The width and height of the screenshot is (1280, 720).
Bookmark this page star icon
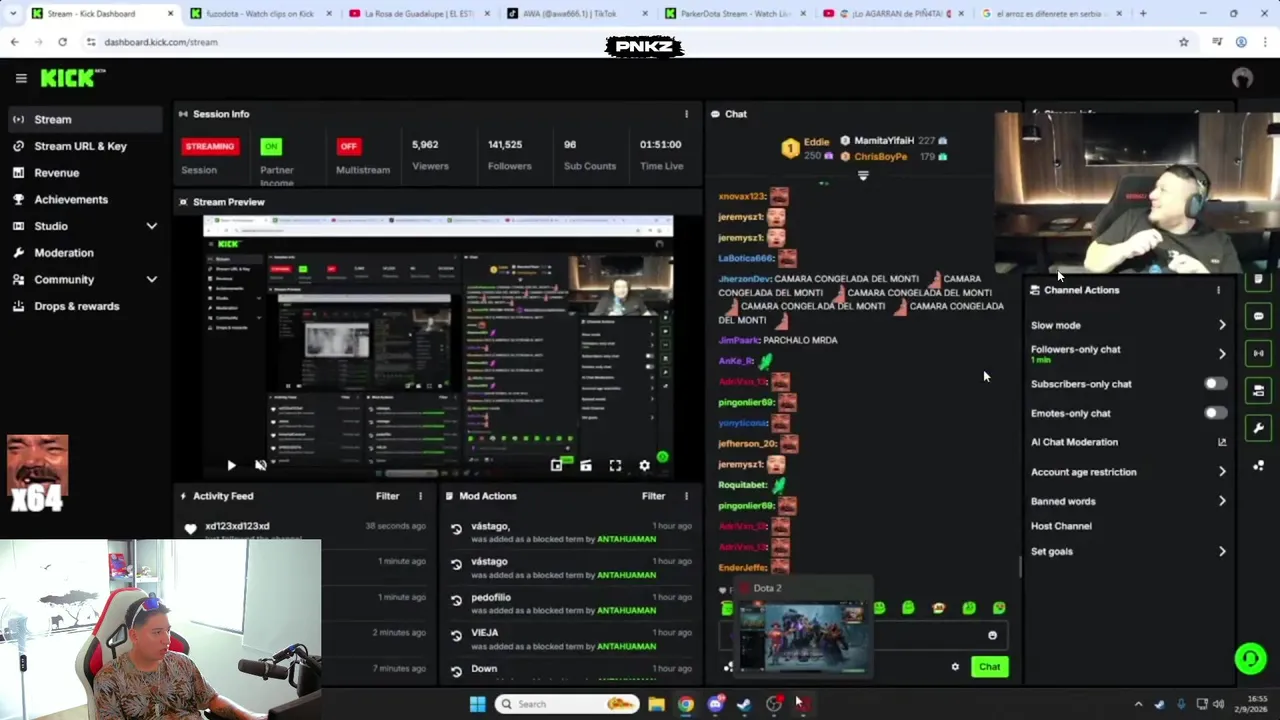1184,42
